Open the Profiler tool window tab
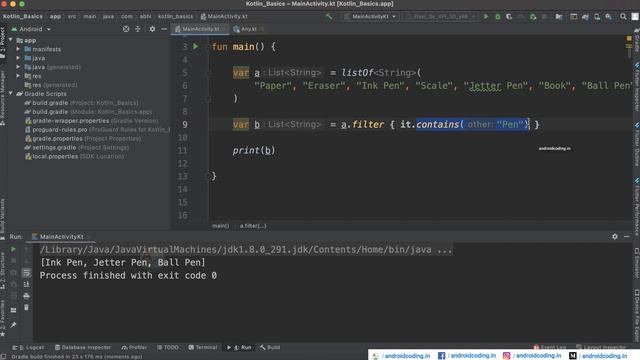 (134, 347)
